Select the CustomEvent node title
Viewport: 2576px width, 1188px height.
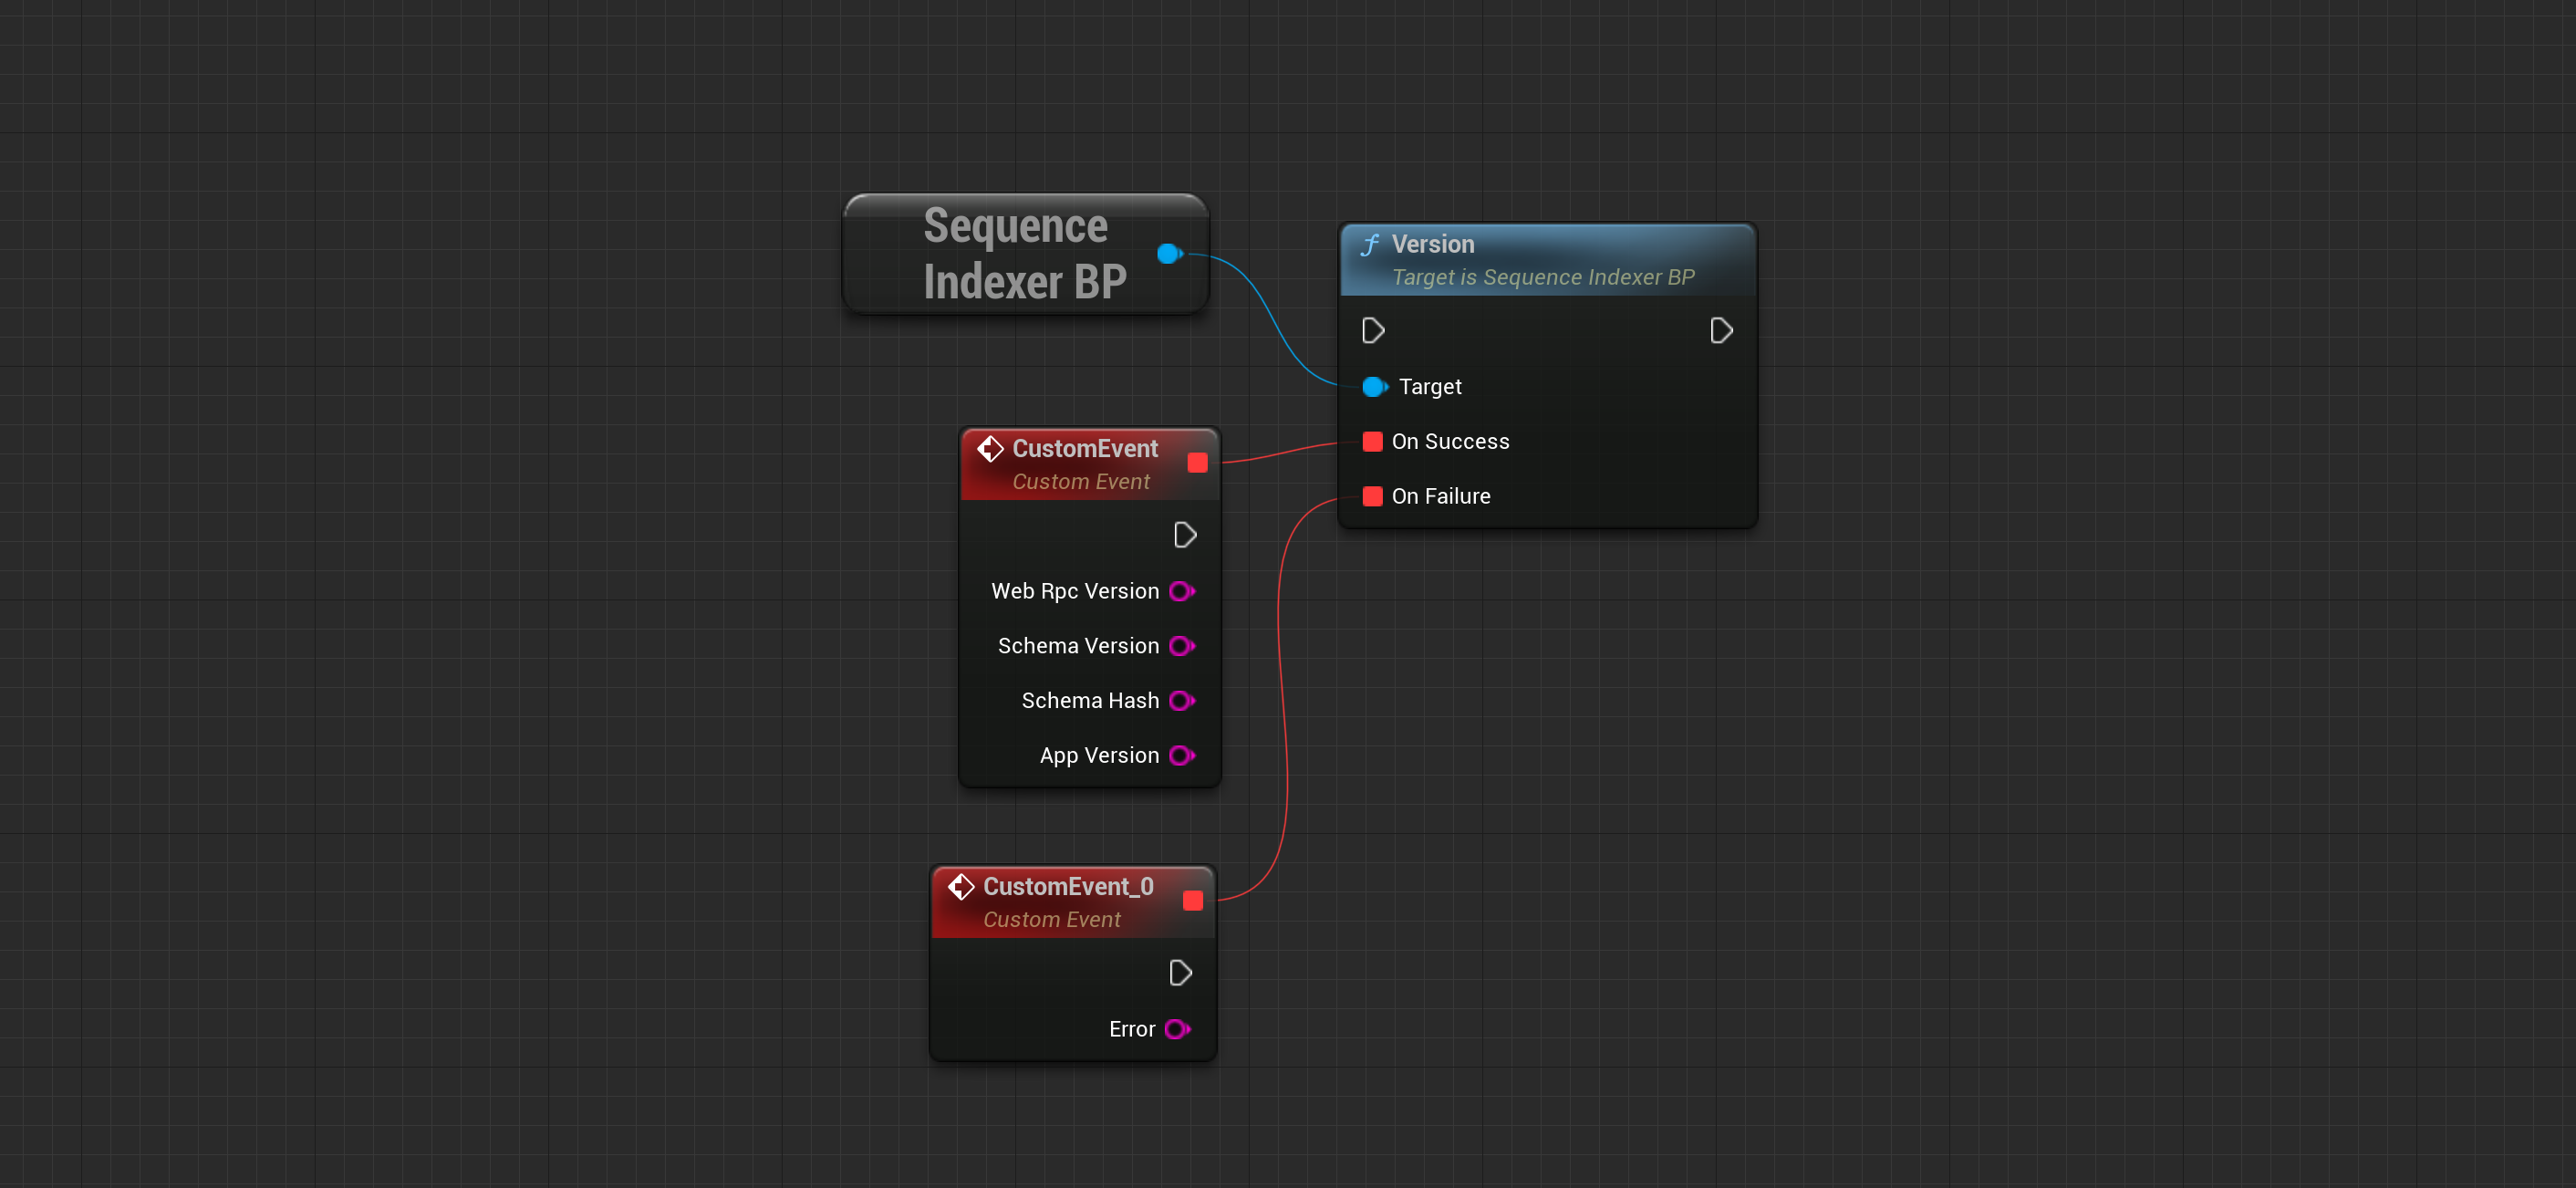(1084, 449)
